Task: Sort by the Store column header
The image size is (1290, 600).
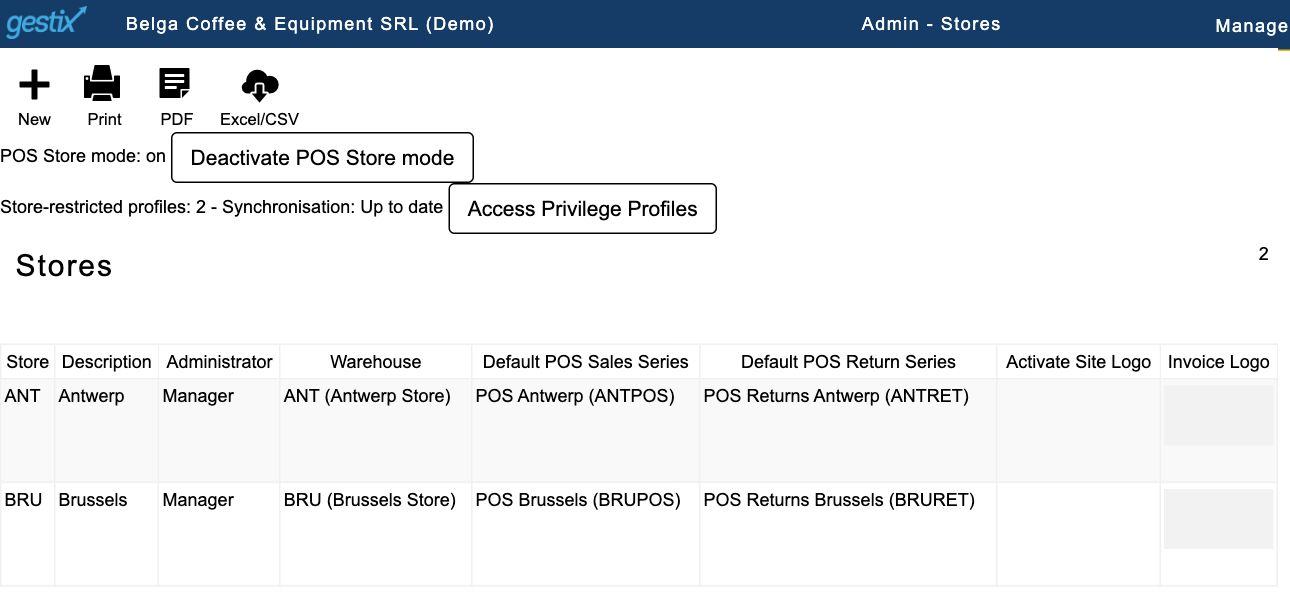Action: 27,362
